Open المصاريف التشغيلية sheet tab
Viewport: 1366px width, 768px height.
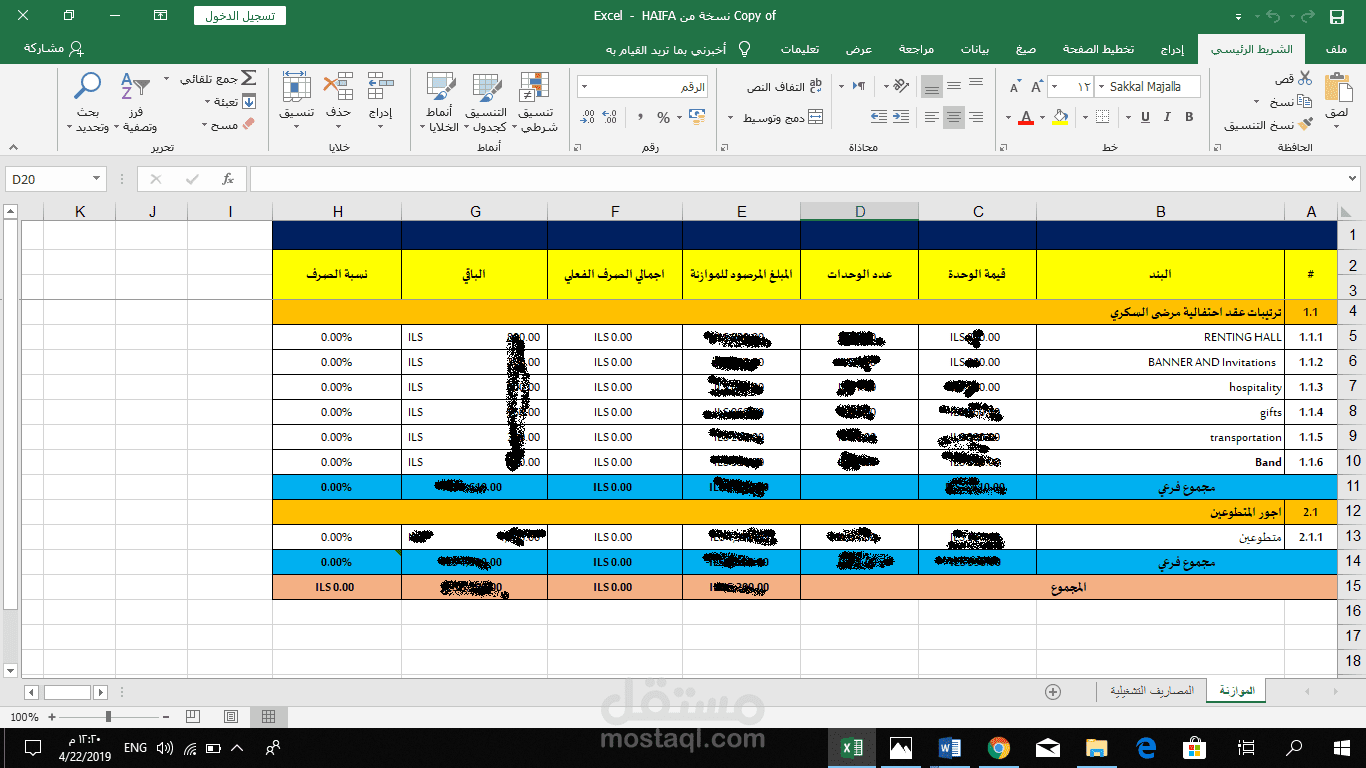click(1152, 691)
